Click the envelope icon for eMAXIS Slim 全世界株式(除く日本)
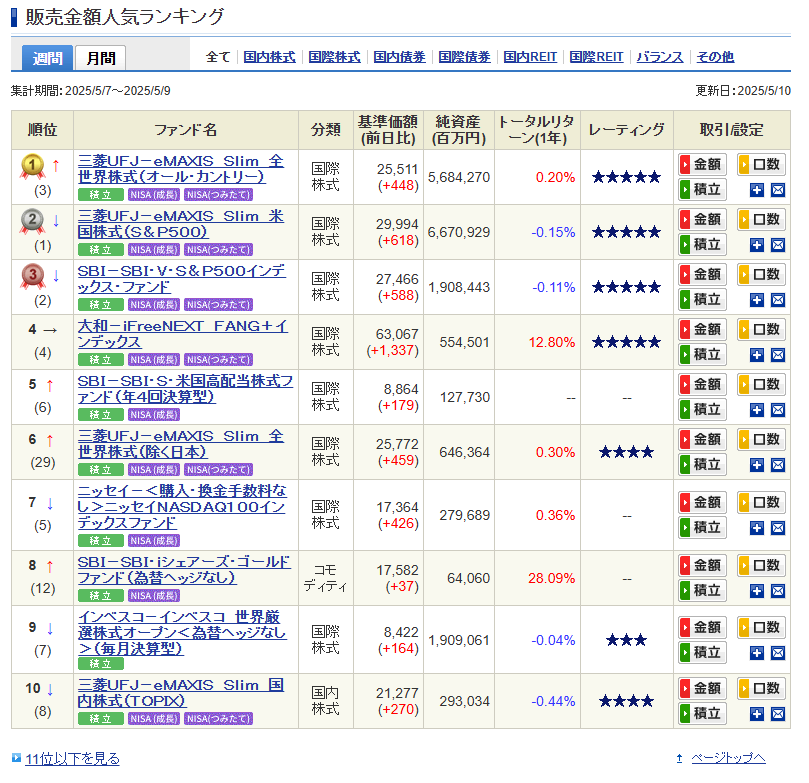The height and width of the screenshot is (783, 809). click(778, 465)
